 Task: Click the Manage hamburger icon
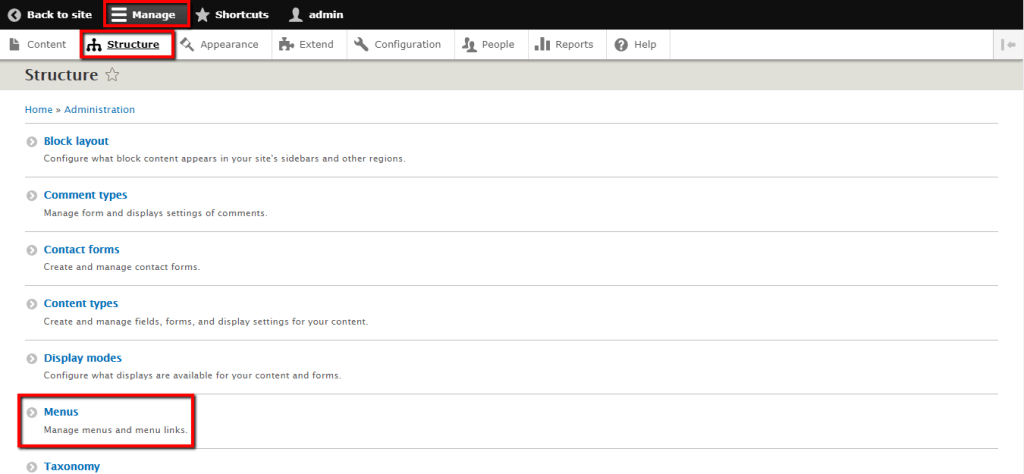(119, 14)
